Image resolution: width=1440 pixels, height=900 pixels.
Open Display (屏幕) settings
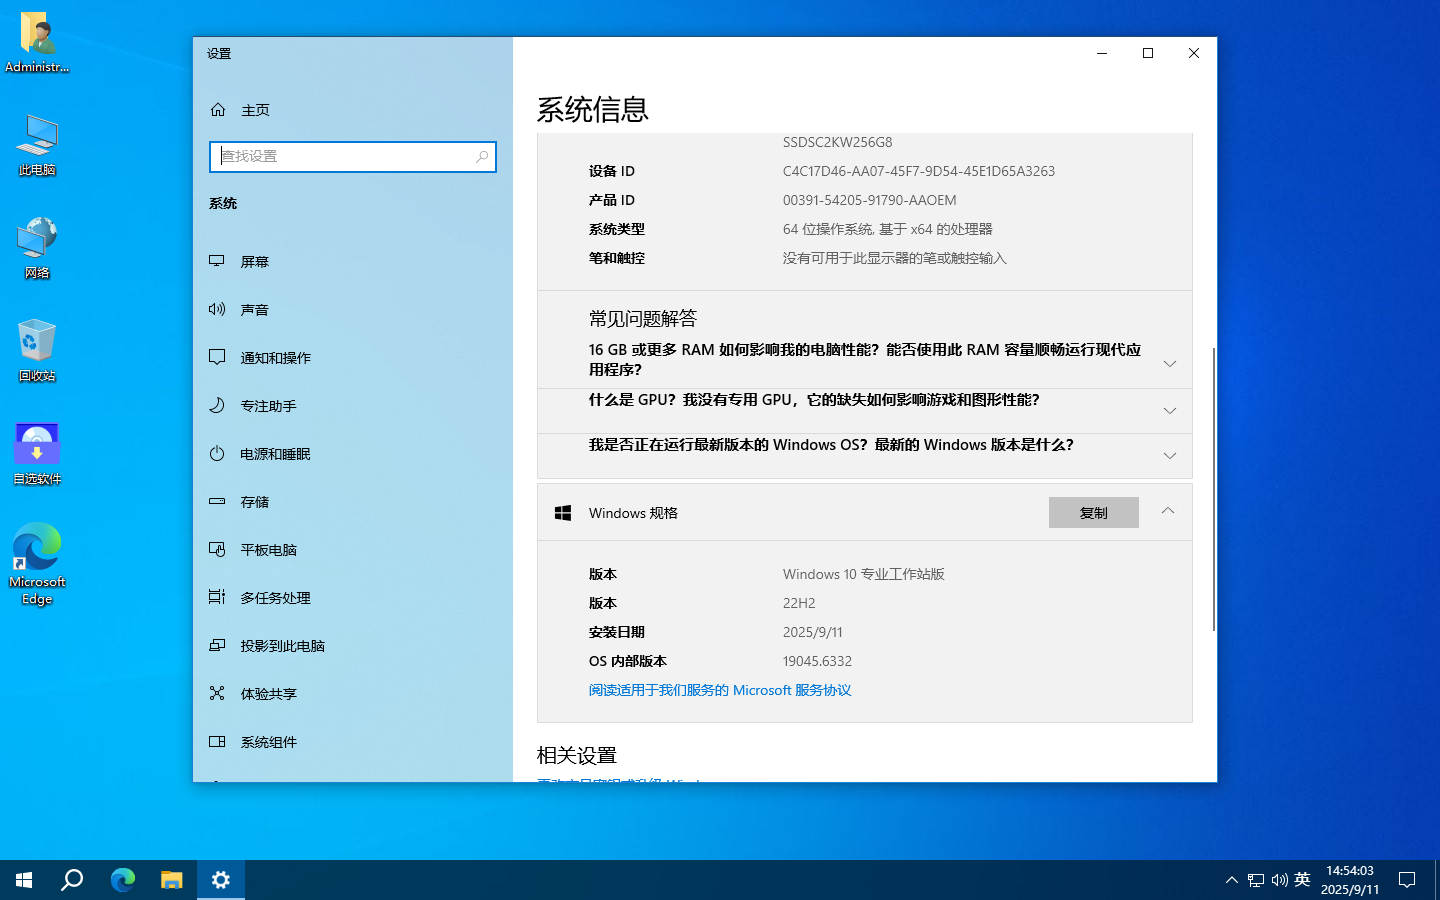click(254, 262)
